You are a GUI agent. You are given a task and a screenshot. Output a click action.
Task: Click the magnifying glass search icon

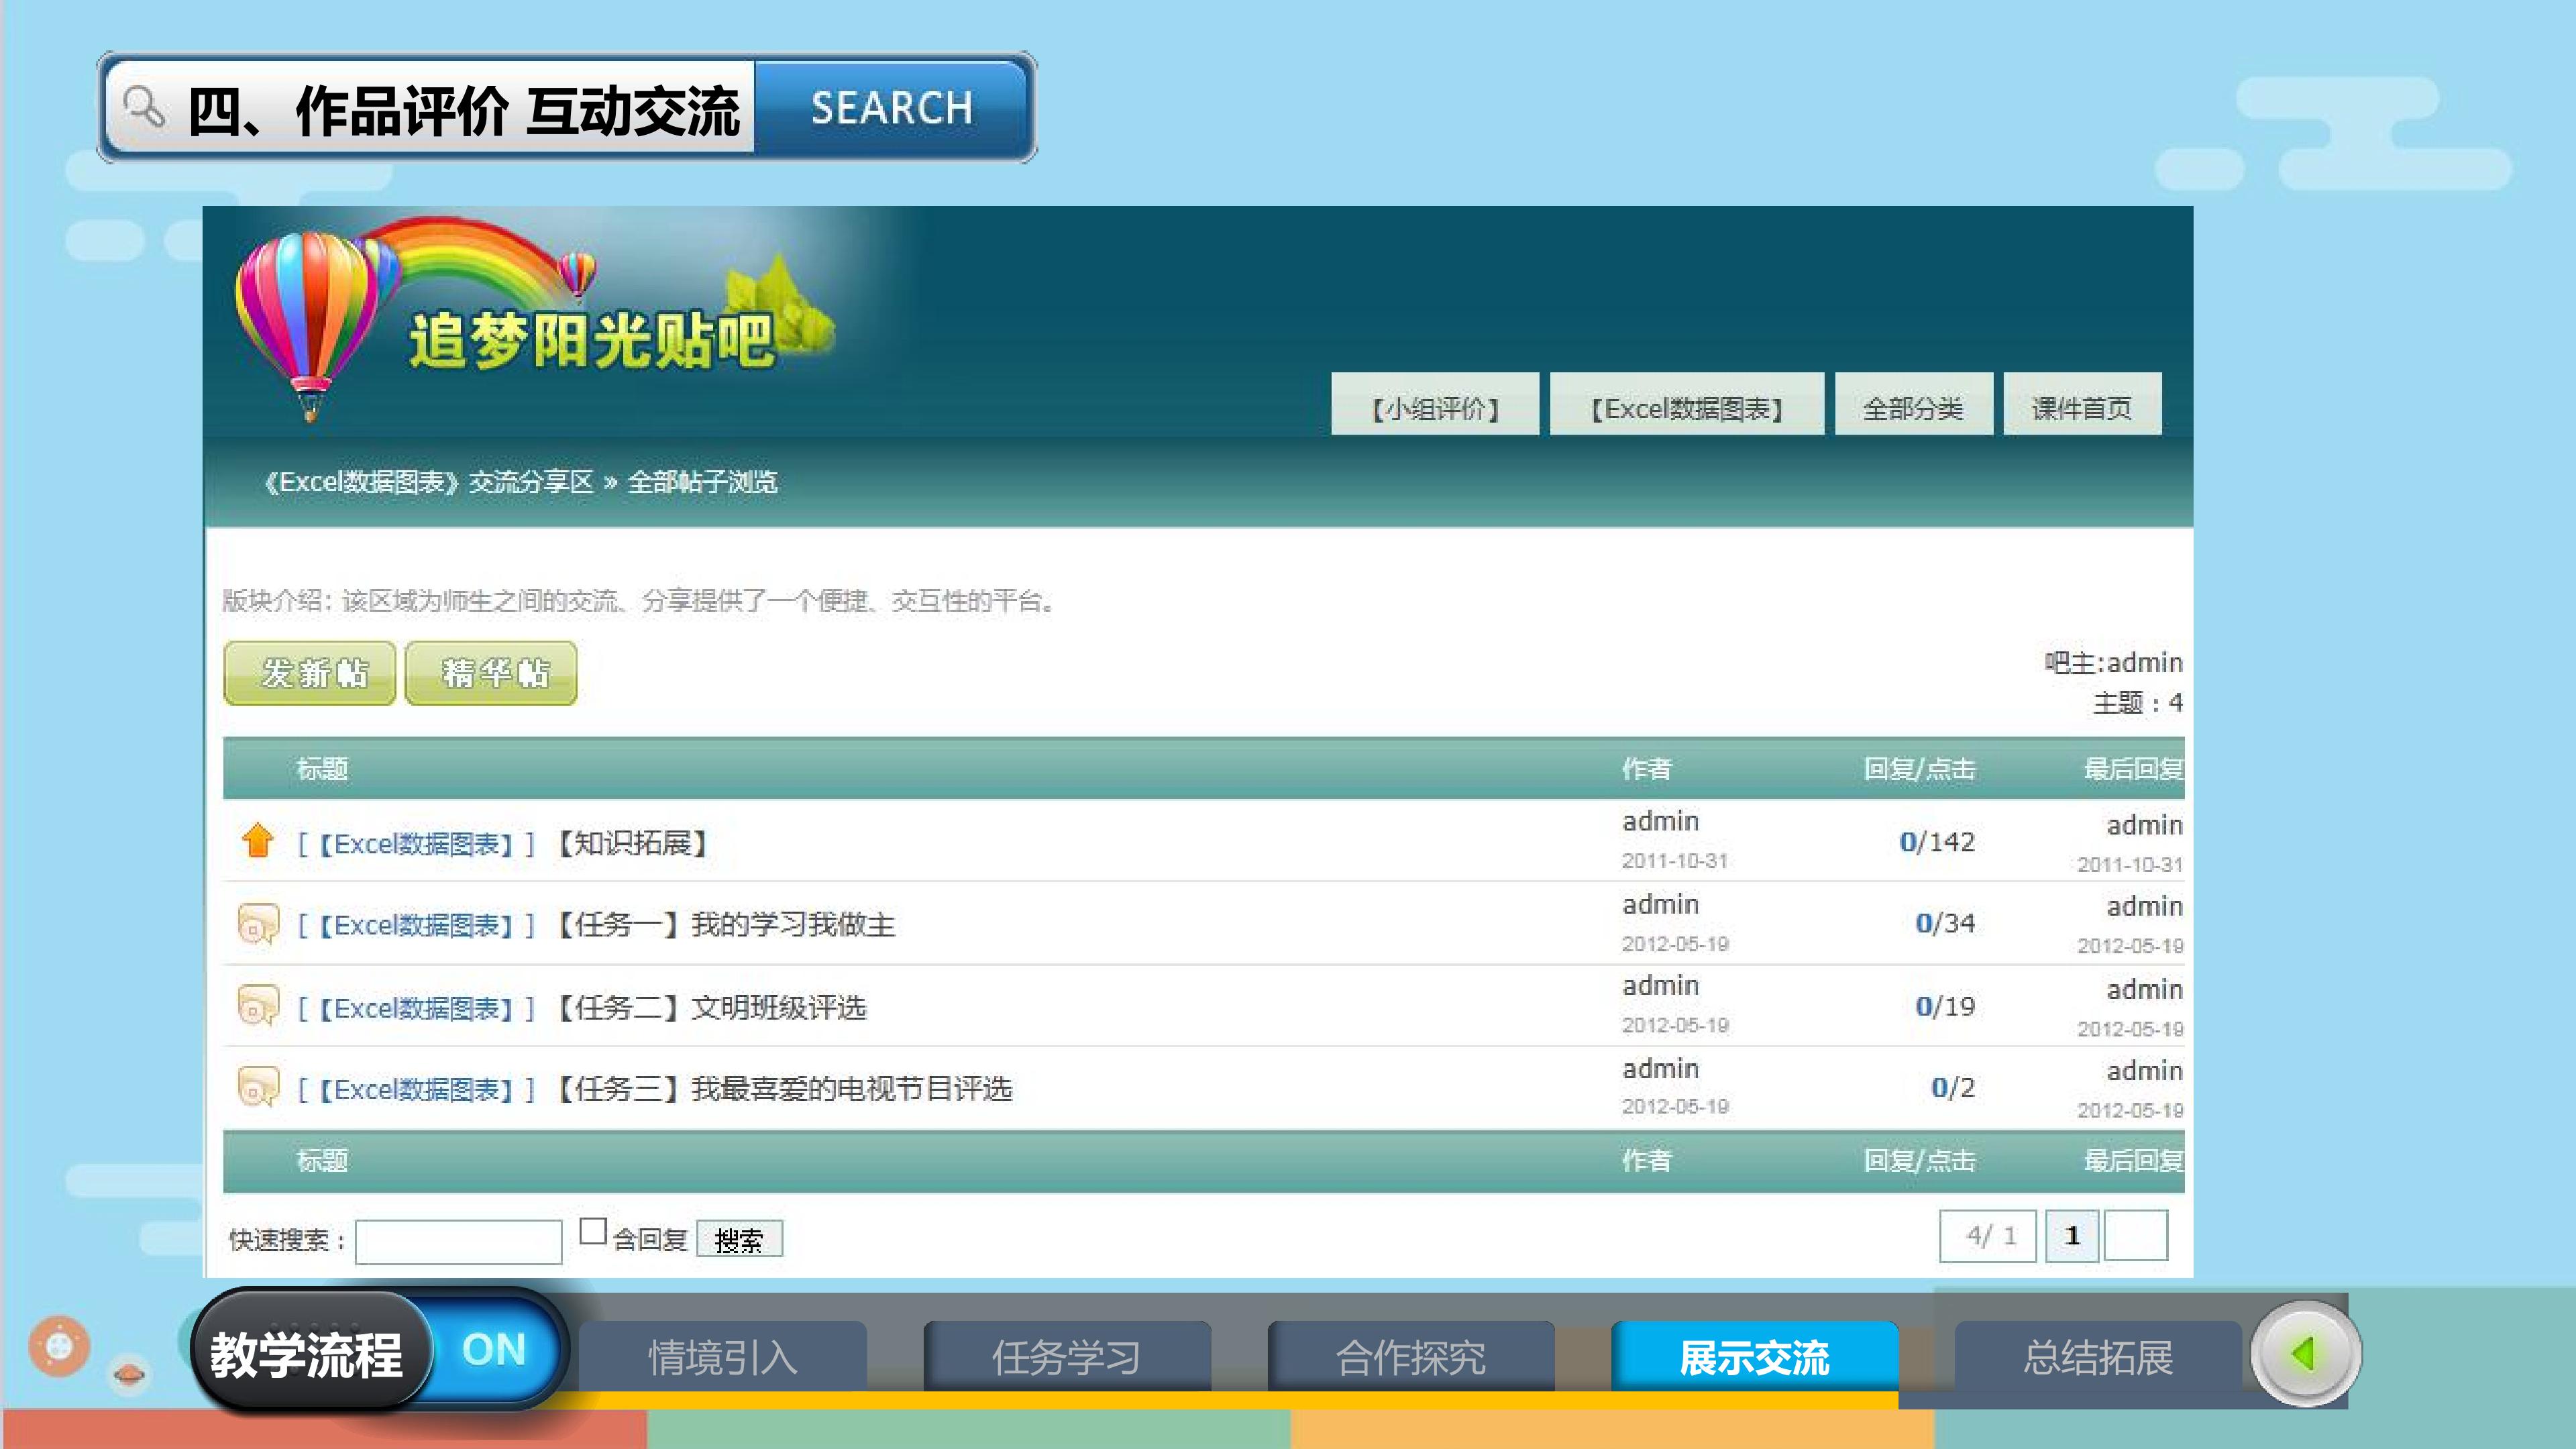143,107
